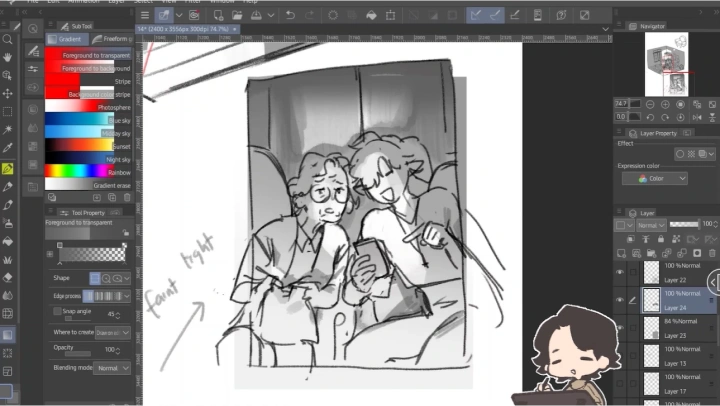
Task: Select the Auto select magic wand tool
Action: click(7, 130)
